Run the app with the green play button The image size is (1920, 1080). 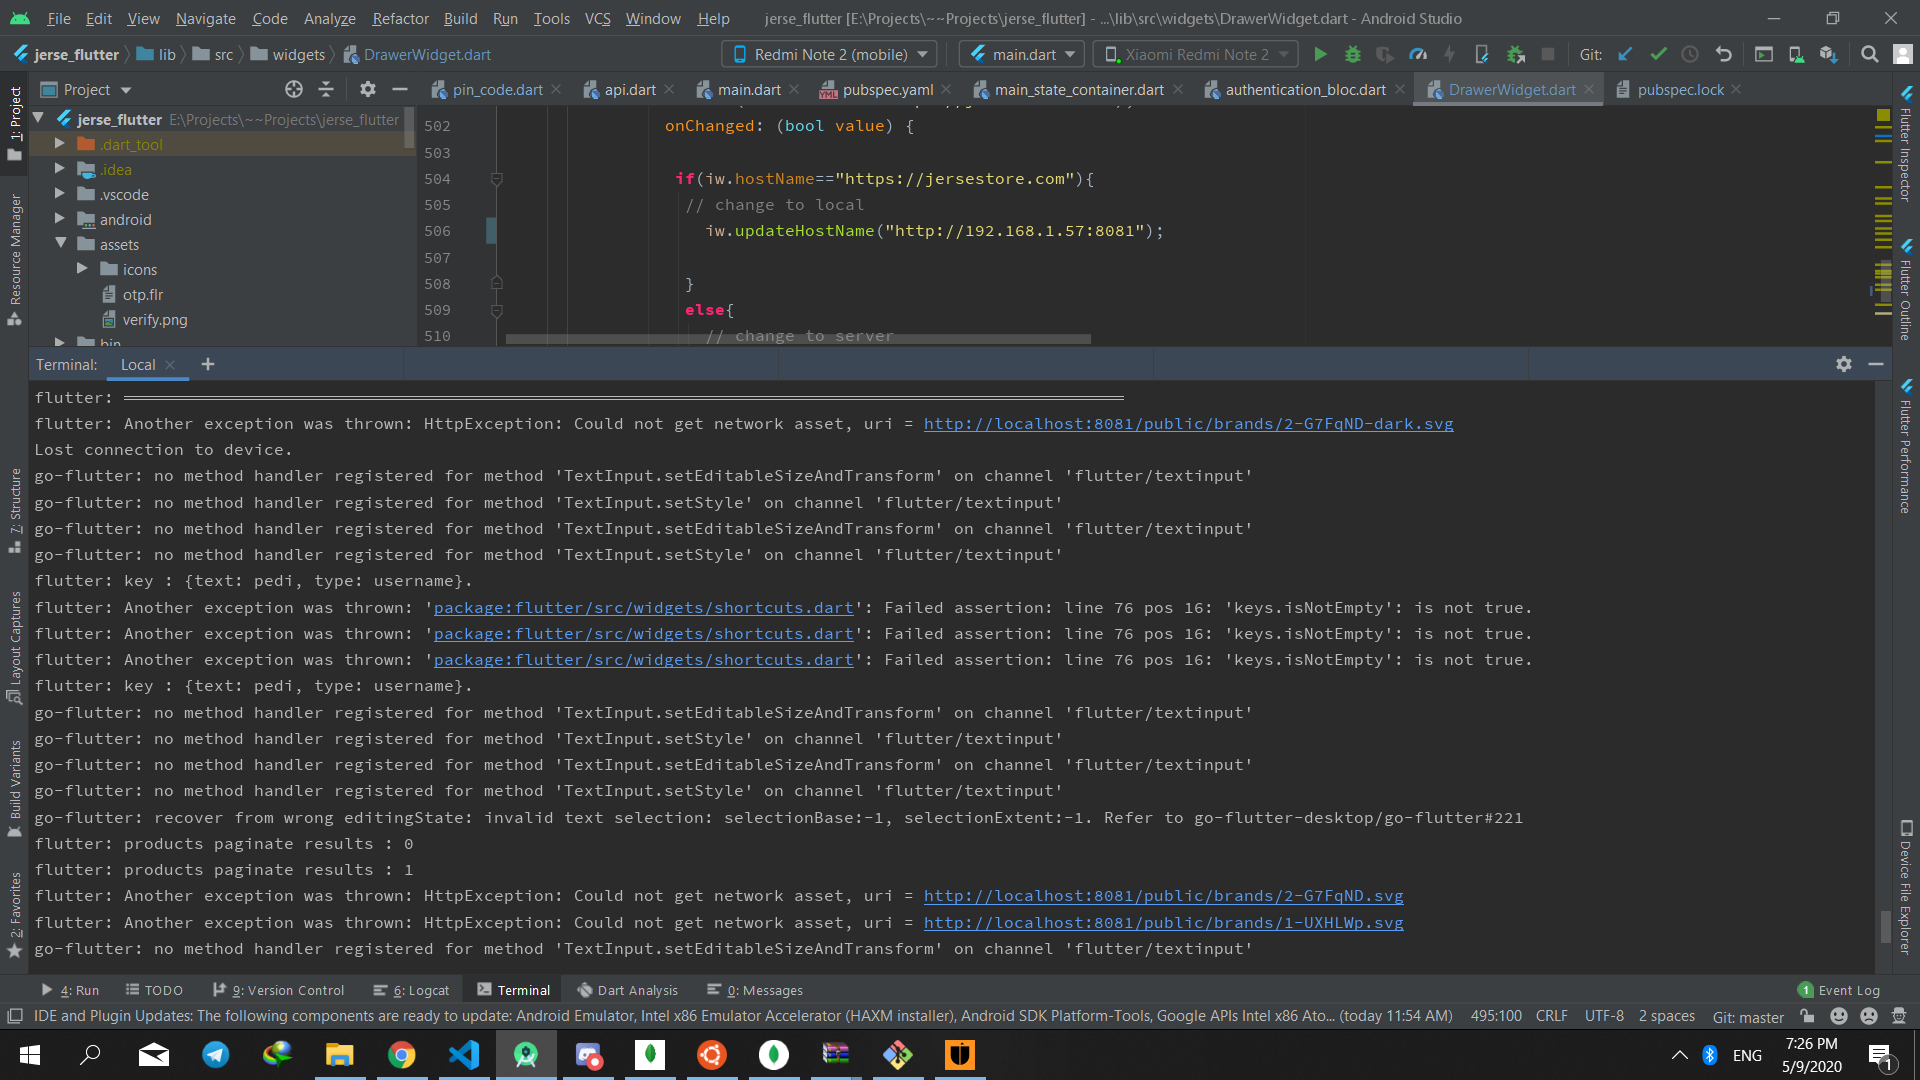(1320, 55)
